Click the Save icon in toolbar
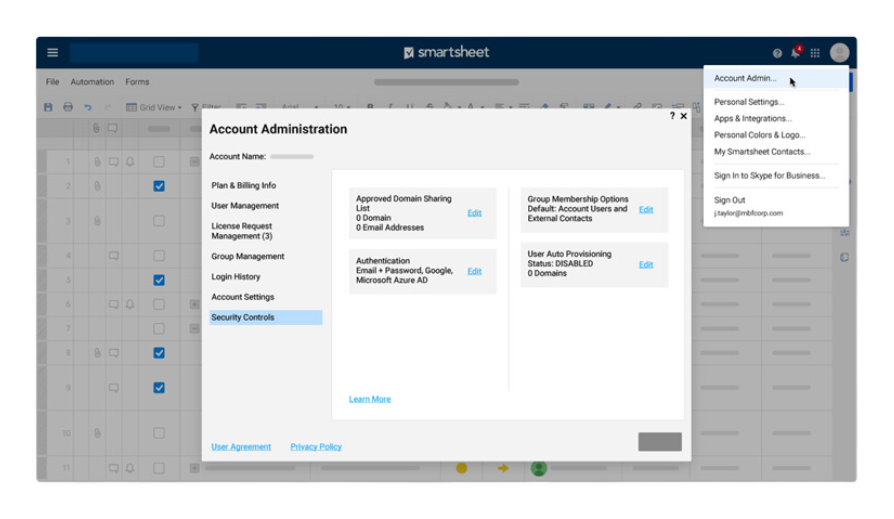894x519 pixels. click(x=48, y=107)
